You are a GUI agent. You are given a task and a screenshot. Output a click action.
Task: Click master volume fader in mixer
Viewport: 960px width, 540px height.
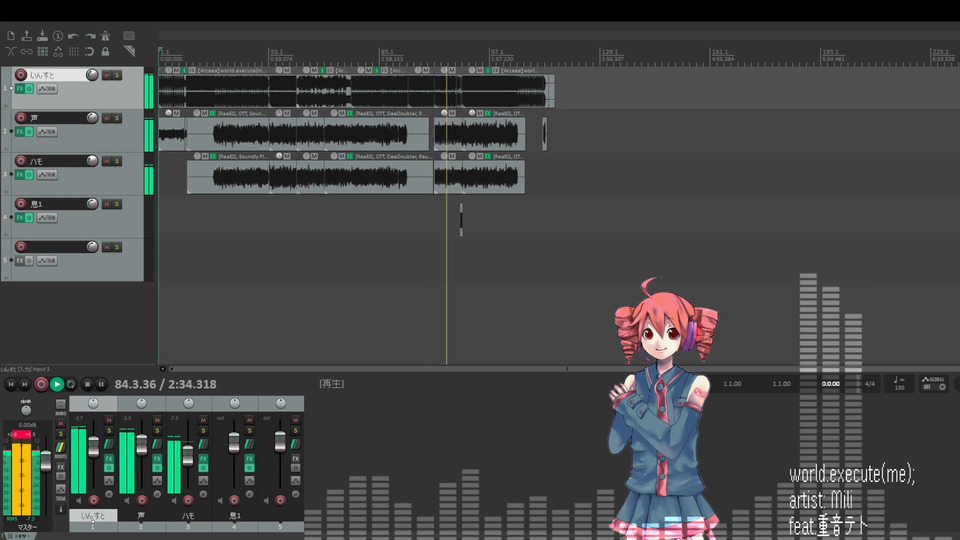click(x=46, y=462)
